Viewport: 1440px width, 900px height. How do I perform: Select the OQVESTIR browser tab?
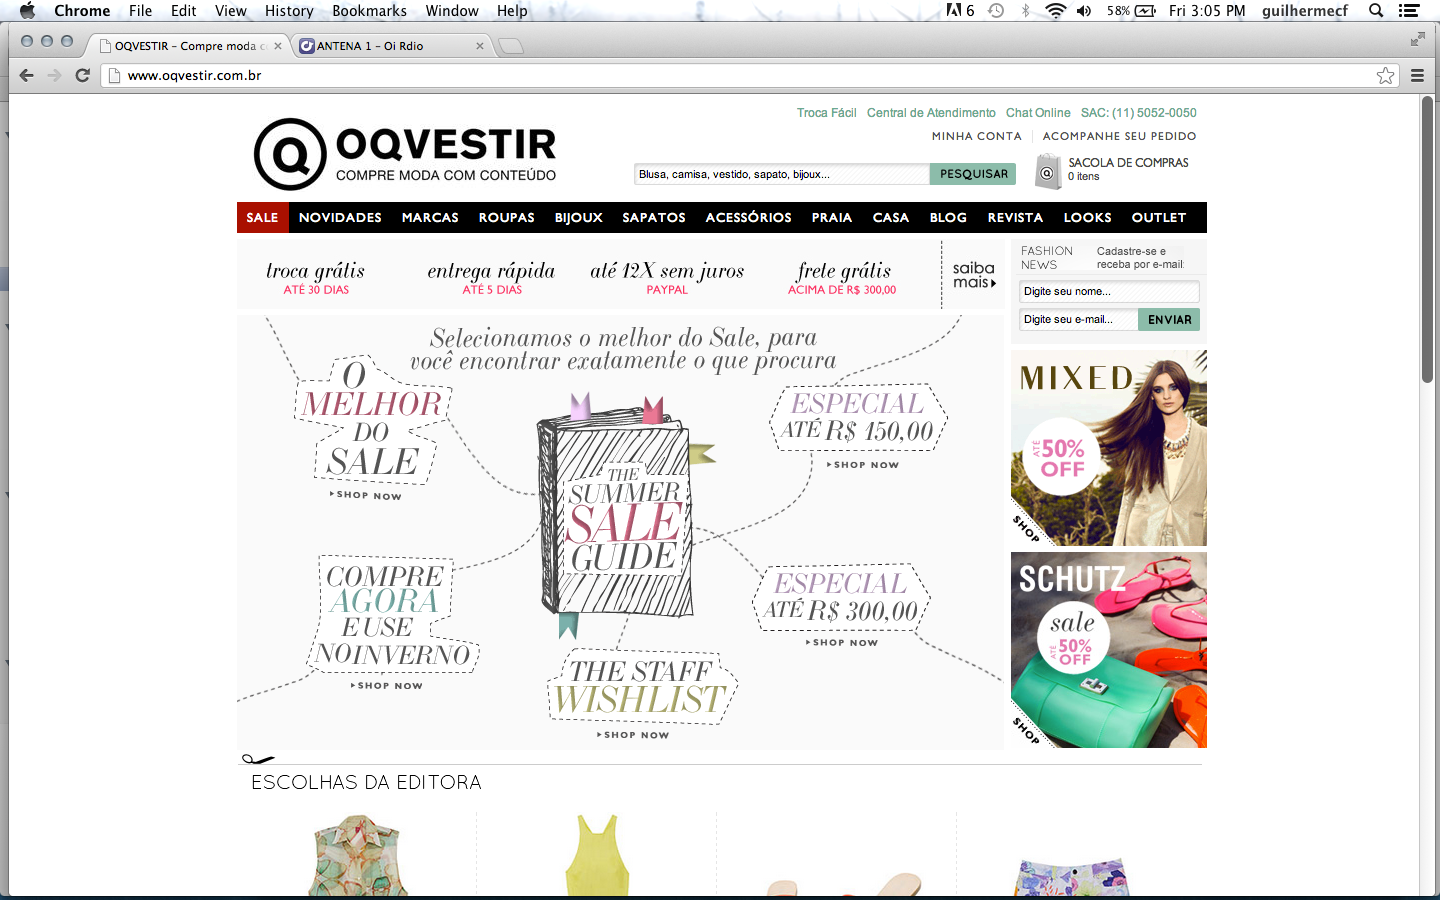[x=190, y=46]
